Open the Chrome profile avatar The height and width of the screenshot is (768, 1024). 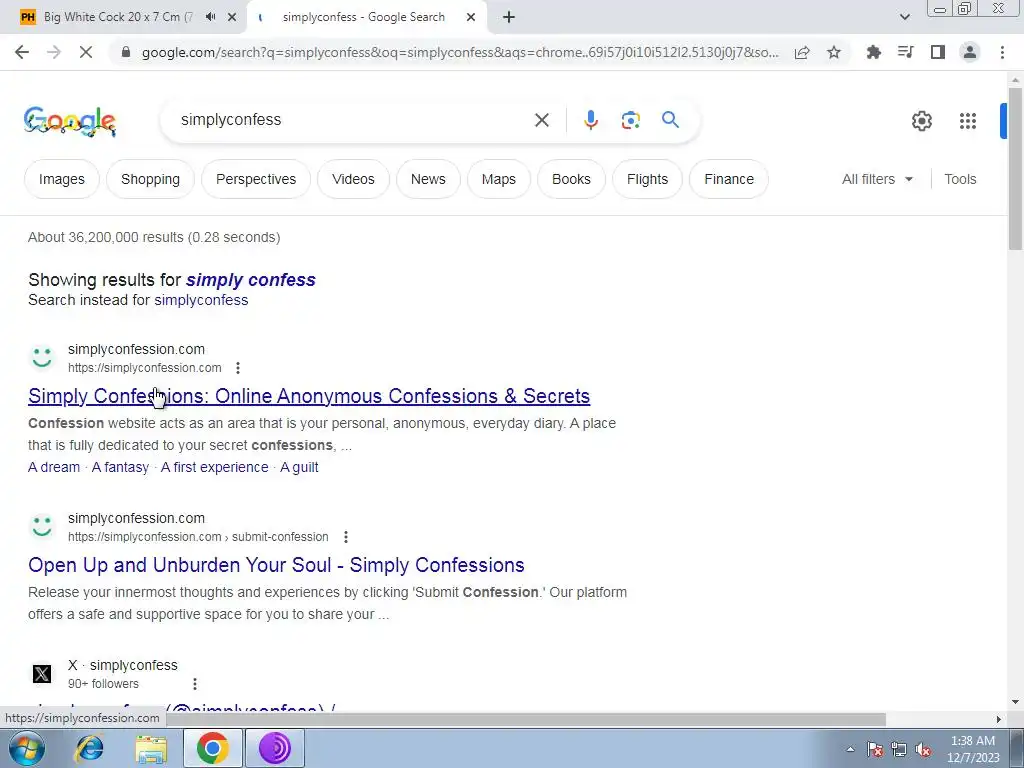pos(970,52)
